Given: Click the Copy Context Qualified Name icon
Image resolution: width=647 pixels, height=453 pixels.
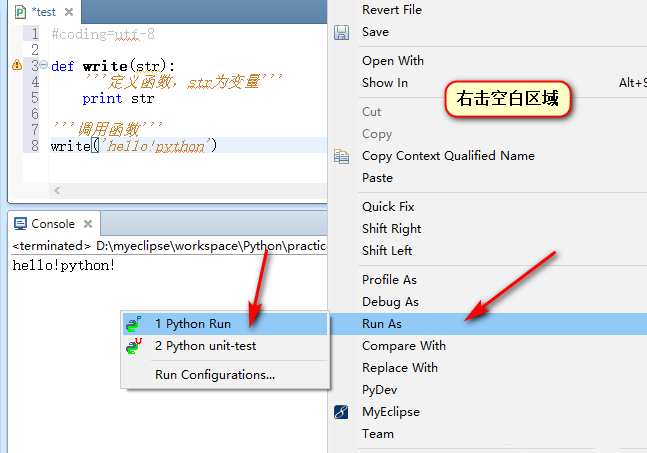Looking at the screenshot, I should pyautogui.click(x=341, y=156).
